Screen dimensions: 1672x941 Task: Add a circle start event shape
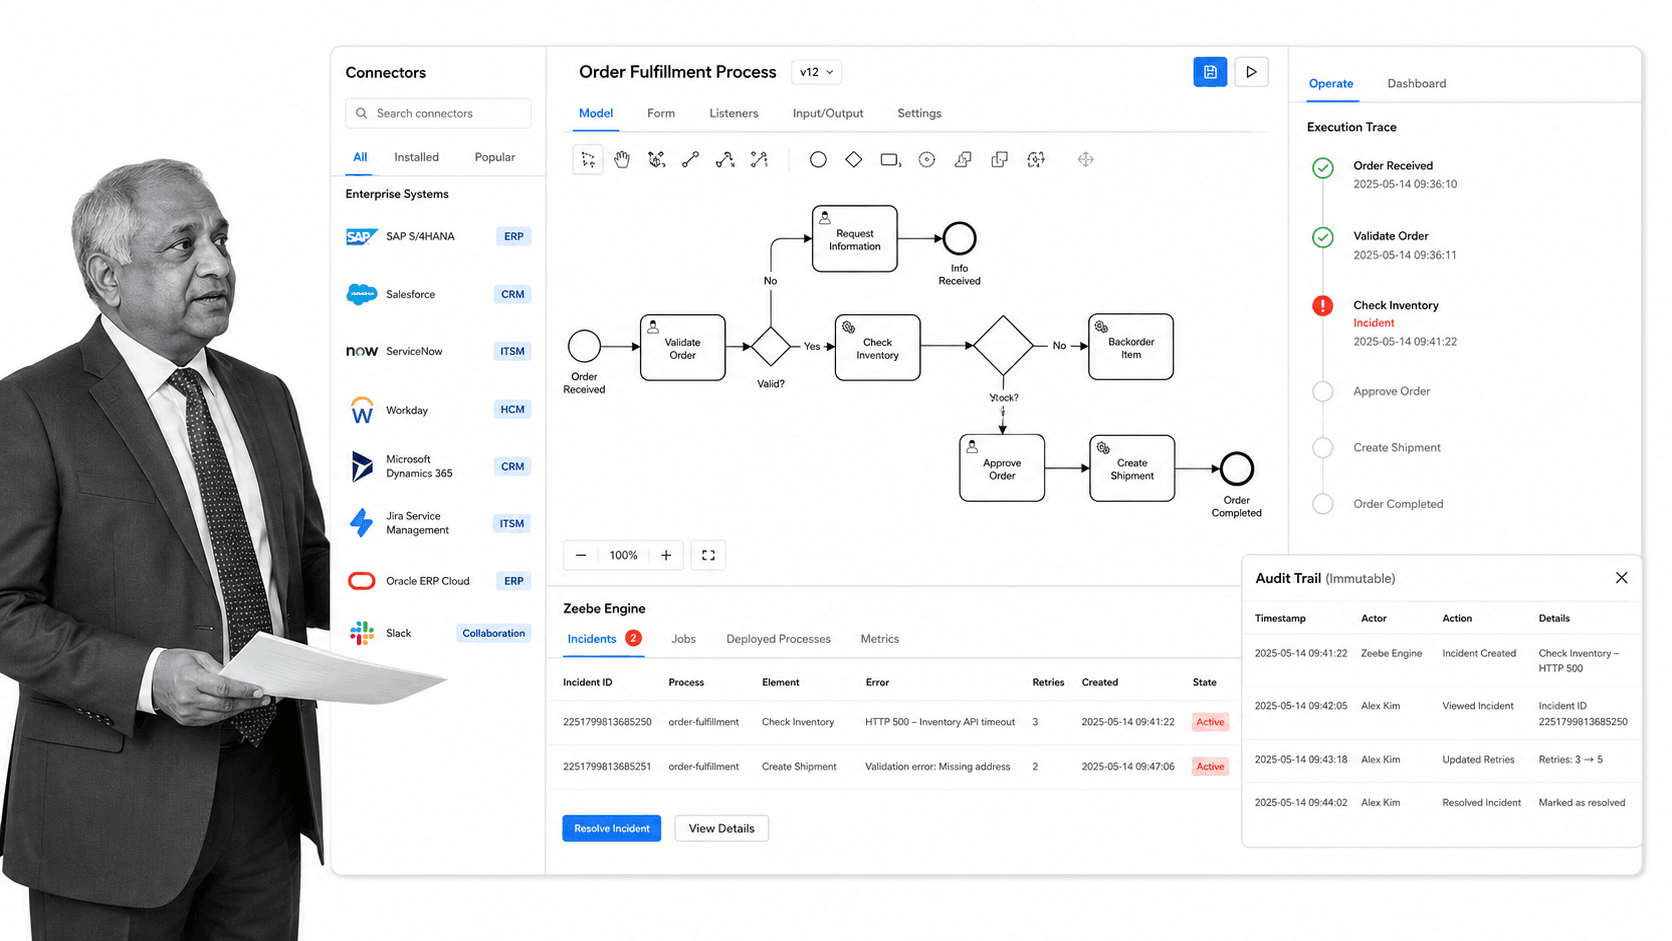(818, 160)
